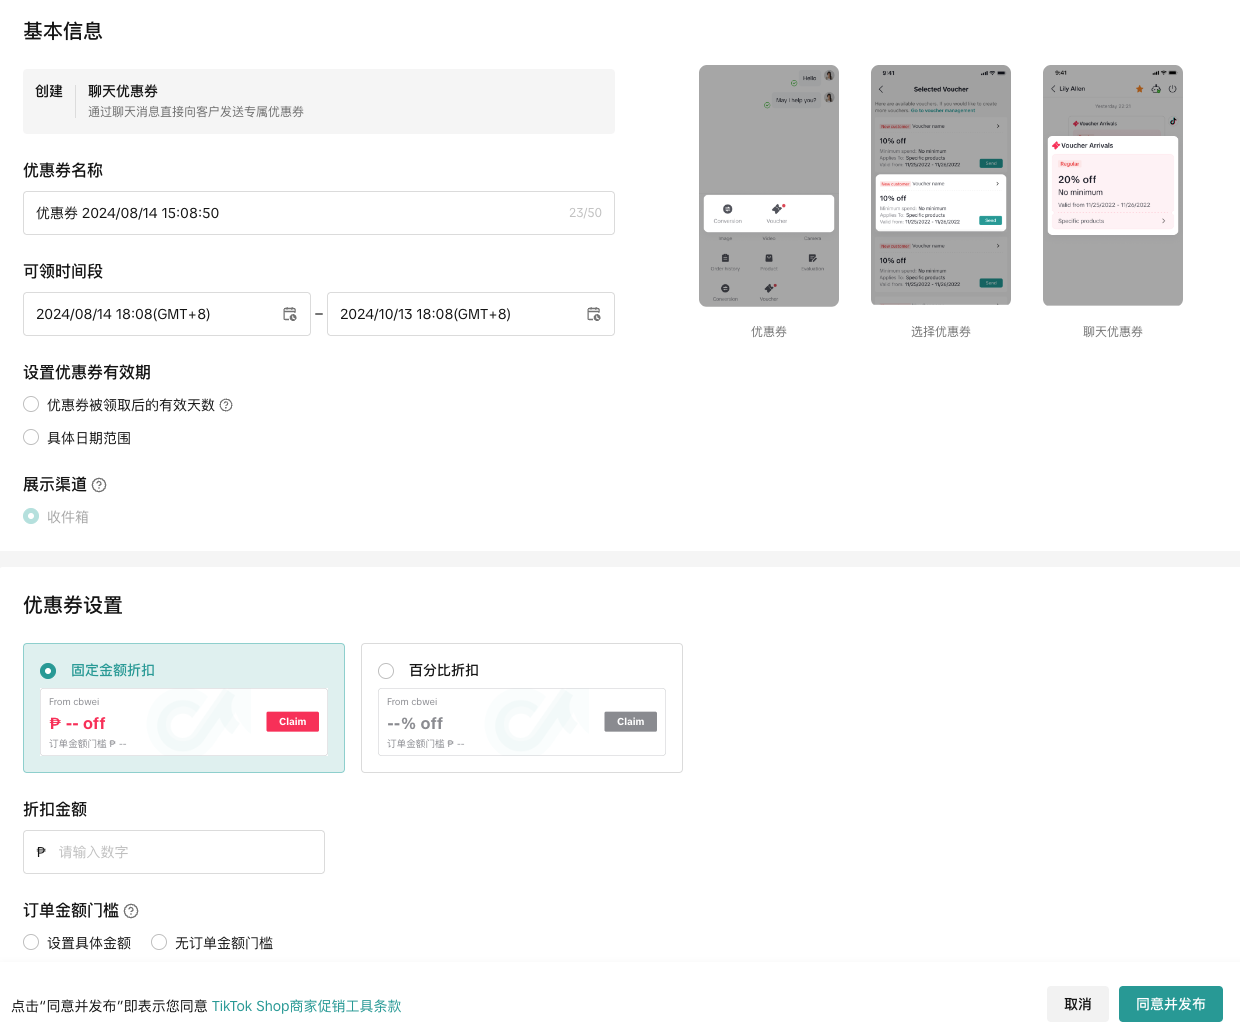Open the end date 2024/10/13 picker
1240x1028 pixels.
pos(450,314)
